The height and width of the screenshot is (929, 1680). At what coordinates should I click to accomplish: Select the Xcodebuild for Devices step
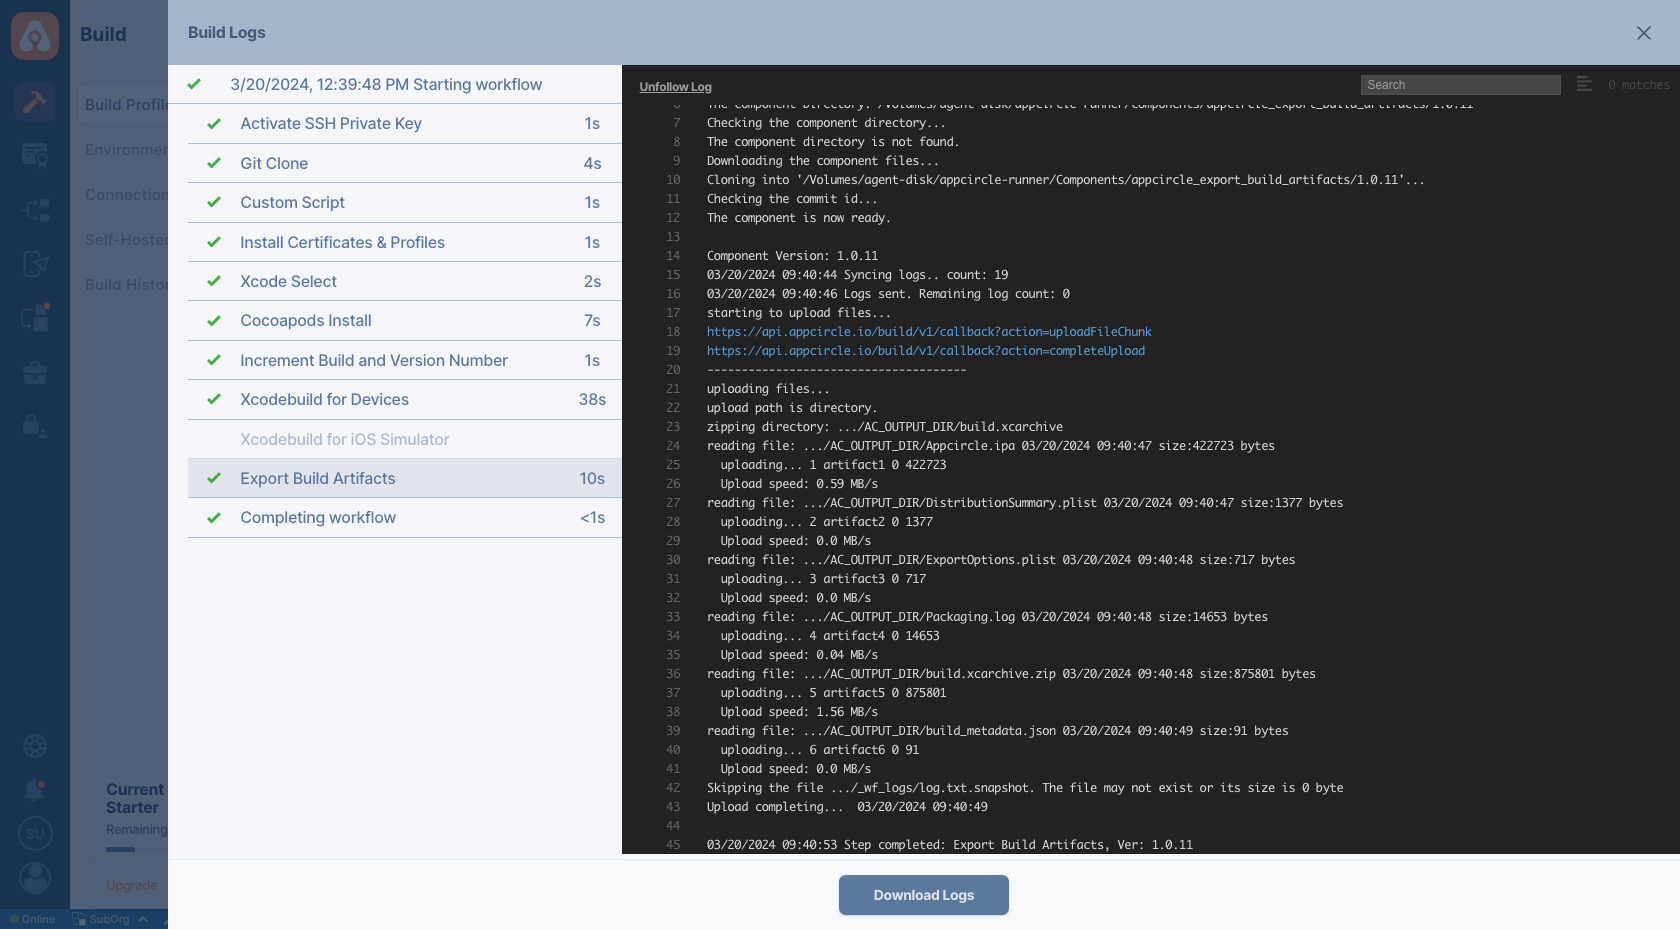(405, 400)
